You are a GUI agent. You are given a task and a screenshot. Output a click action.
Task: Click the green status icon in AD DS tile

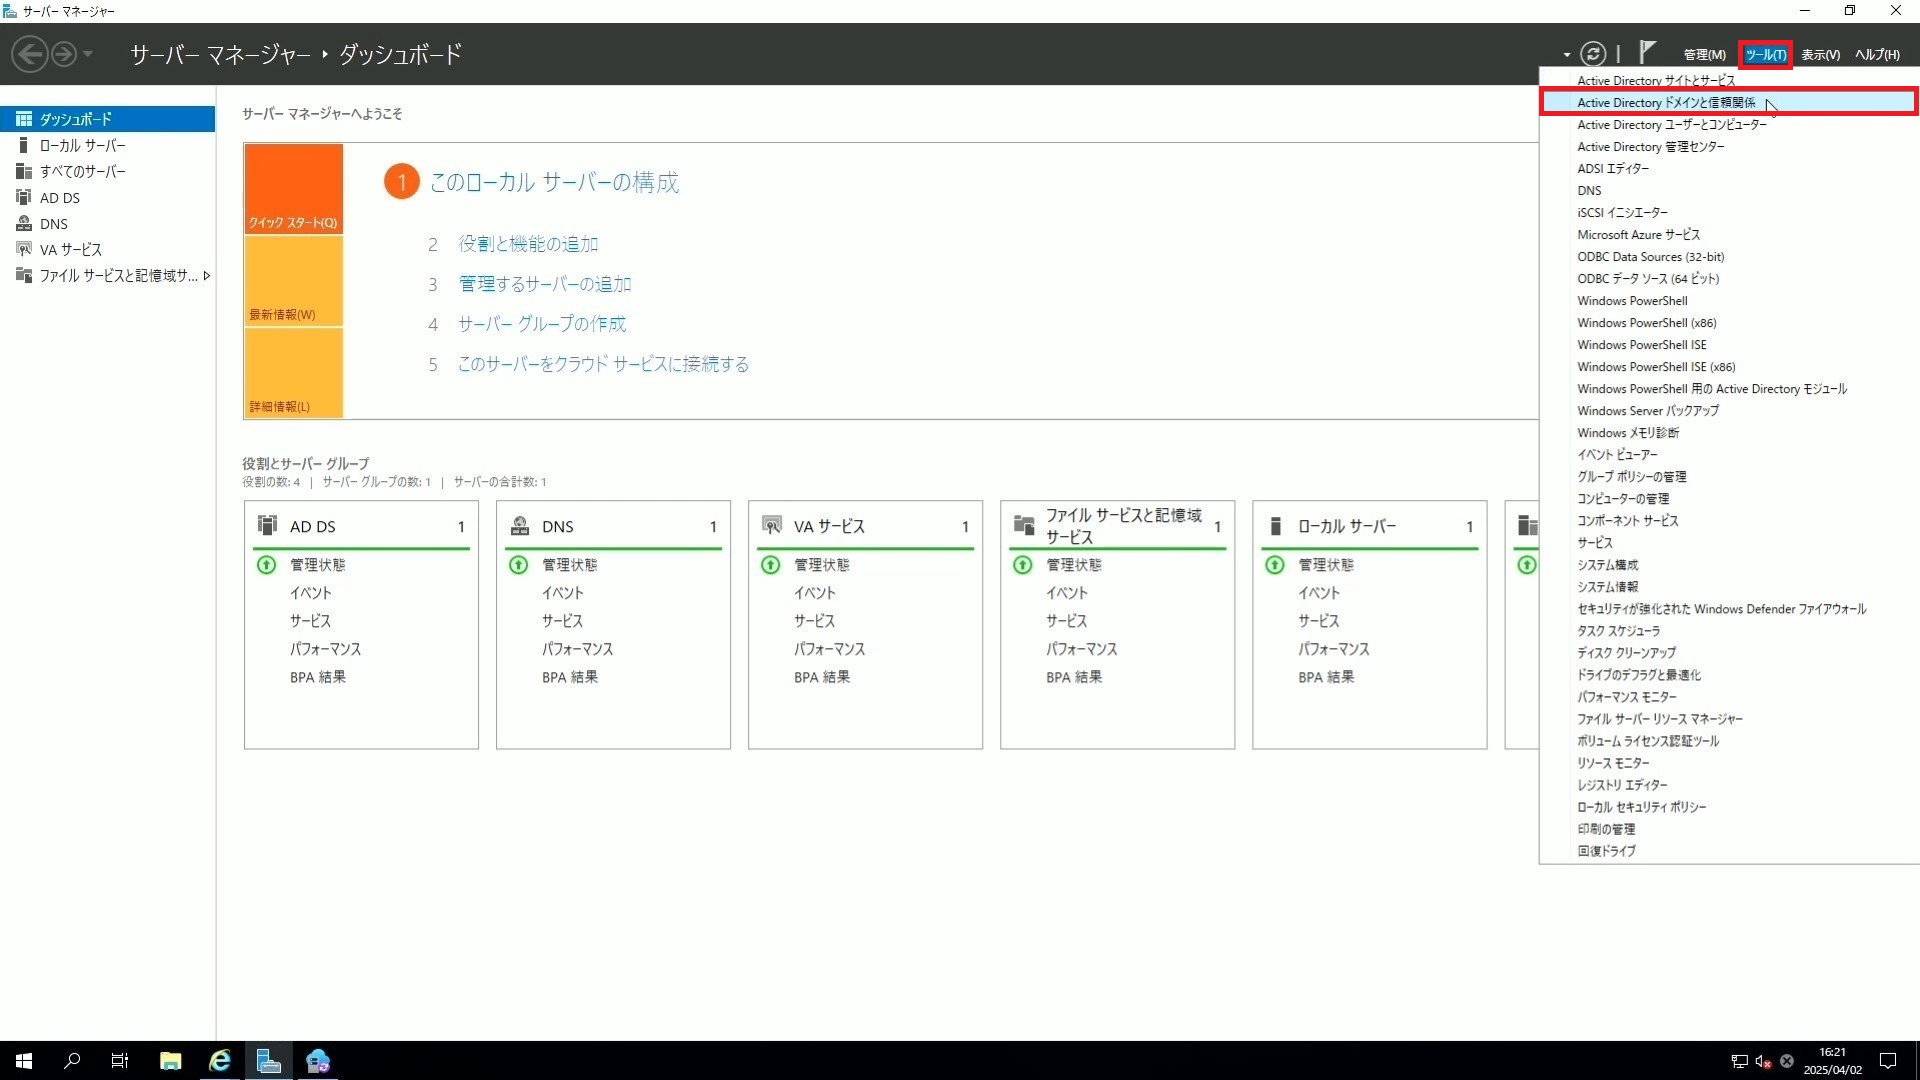click(266, 565)
